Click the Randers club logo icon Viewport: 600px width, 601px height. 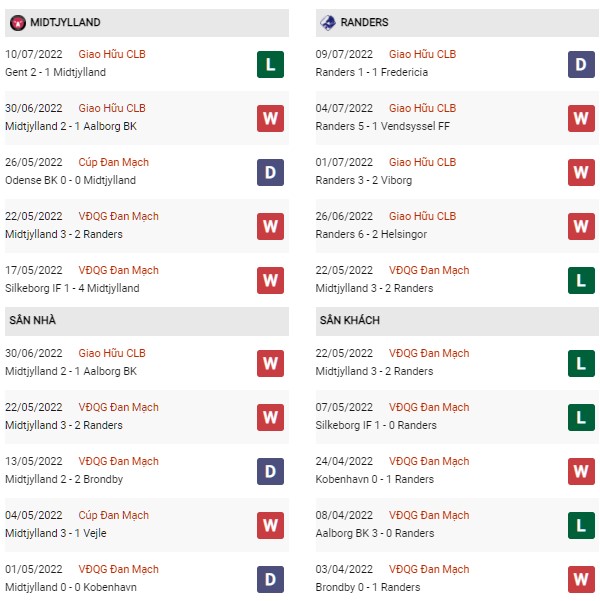[327, 23]
